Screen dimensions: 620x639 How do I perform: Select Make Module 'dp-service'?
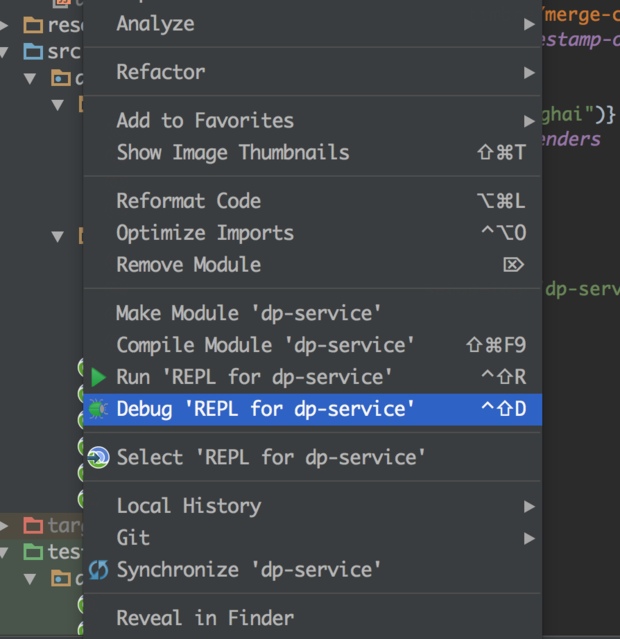(312, 313)
